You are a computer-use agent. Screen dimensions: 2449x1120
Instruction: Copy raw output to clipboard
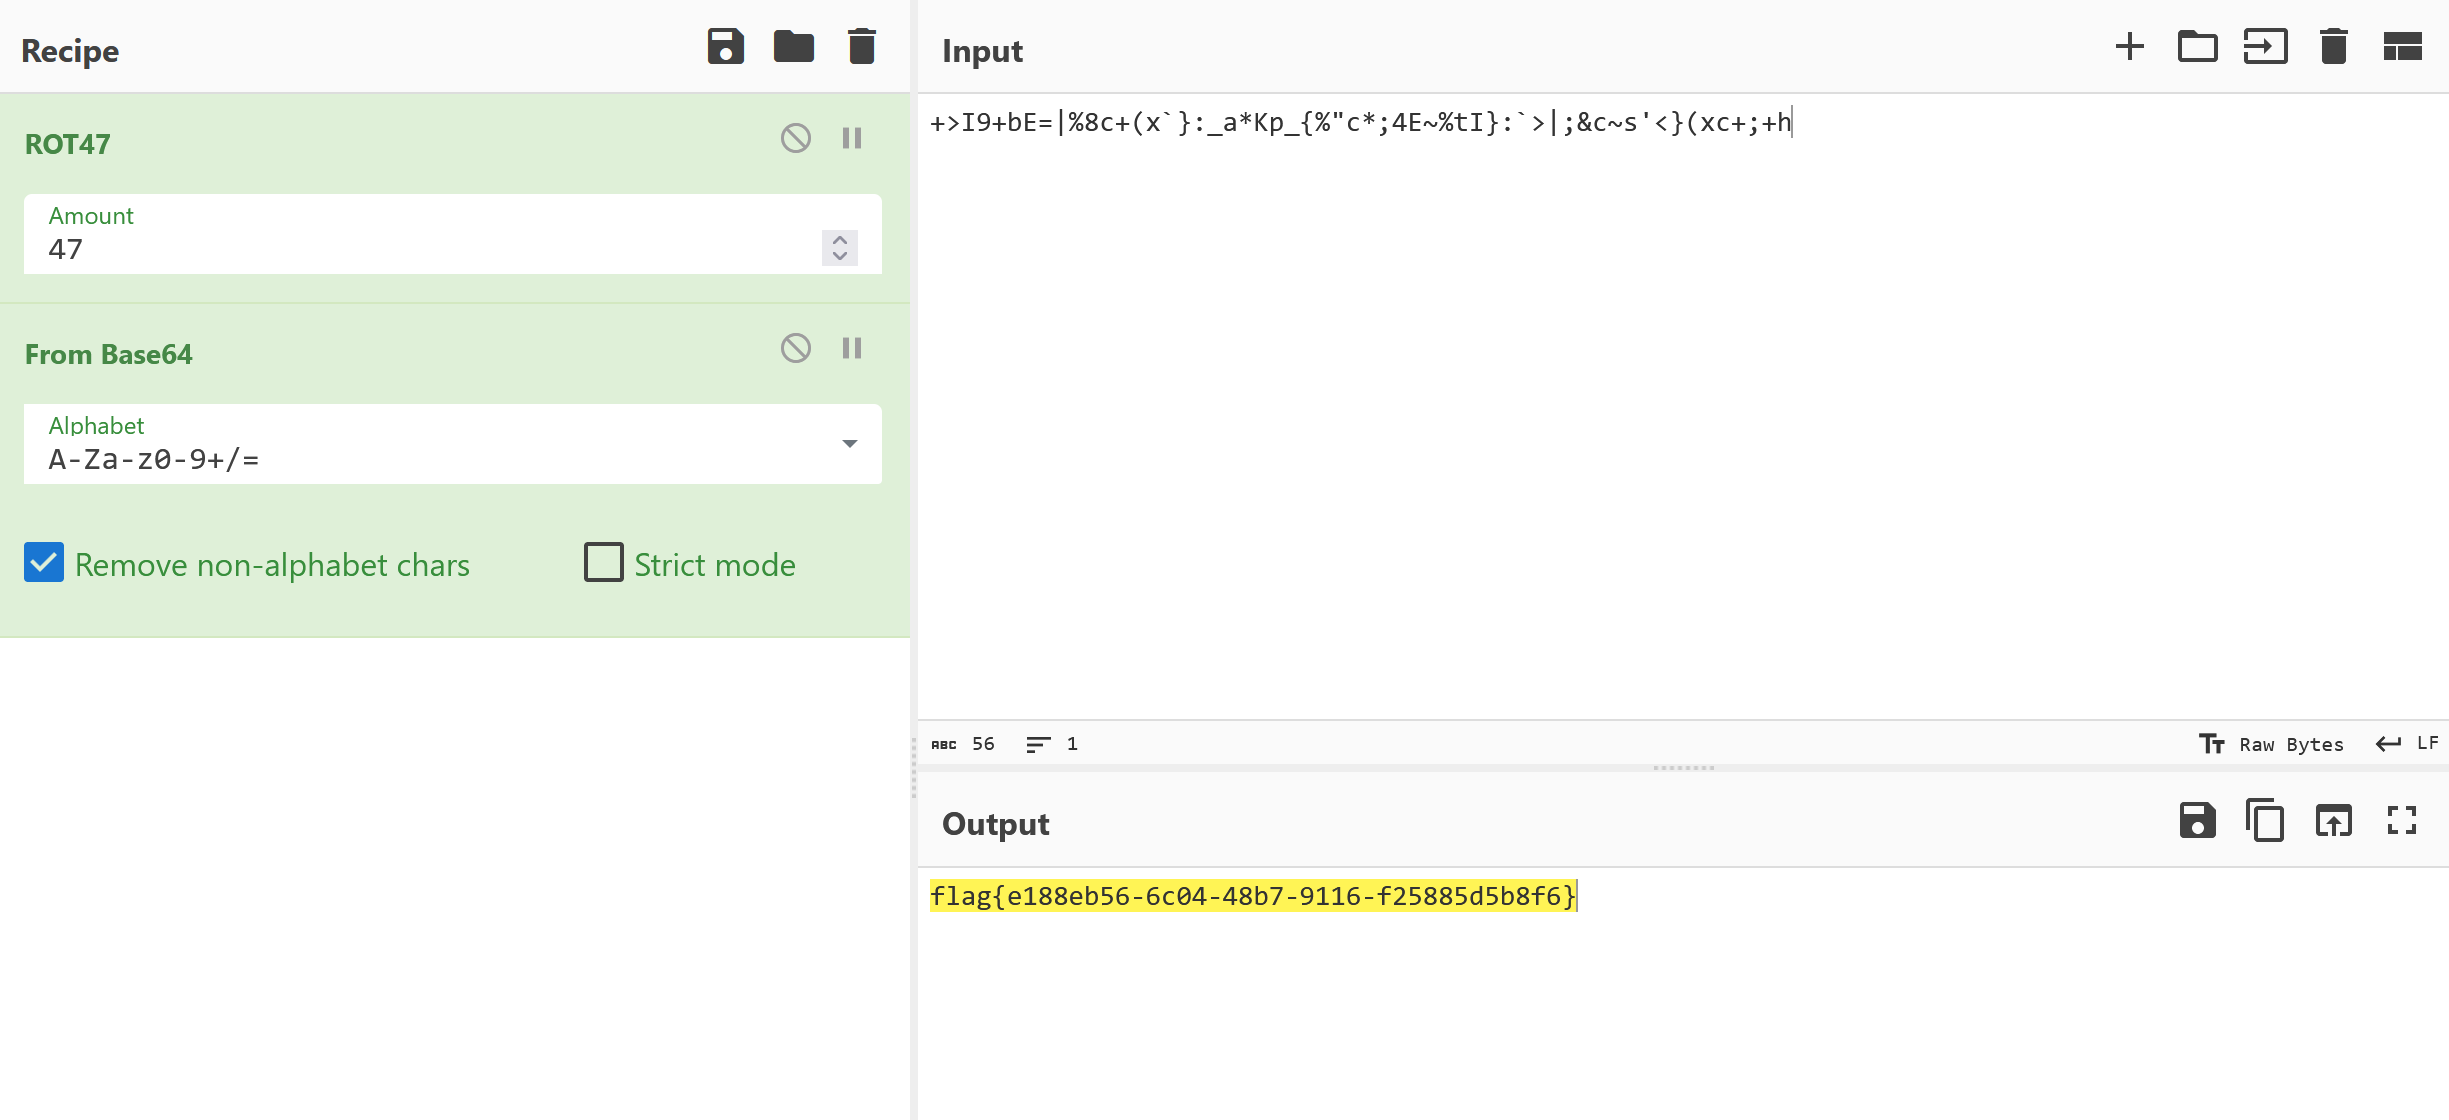2265,821
